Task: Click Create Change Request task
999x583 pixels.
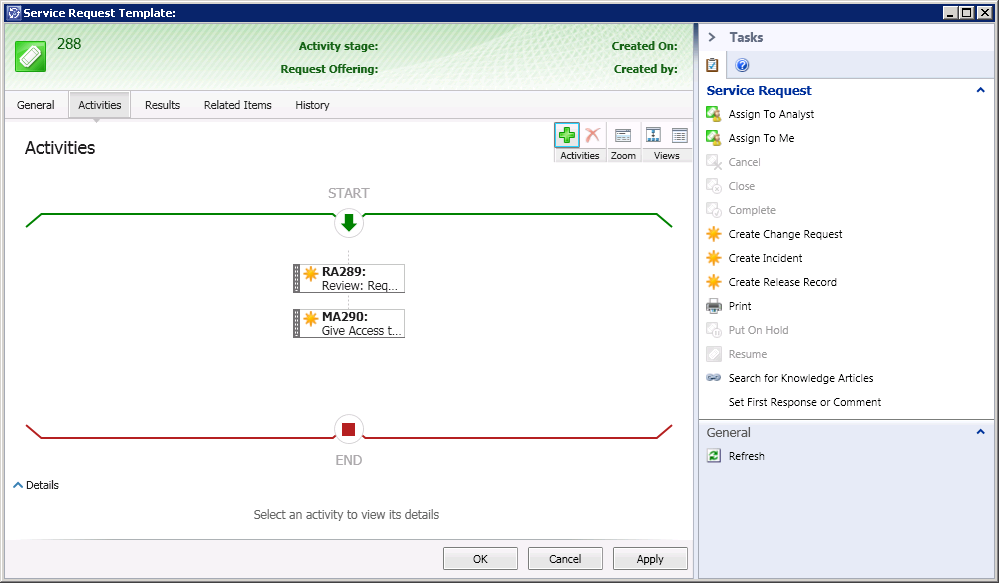Action: click(x=785, y=234)
